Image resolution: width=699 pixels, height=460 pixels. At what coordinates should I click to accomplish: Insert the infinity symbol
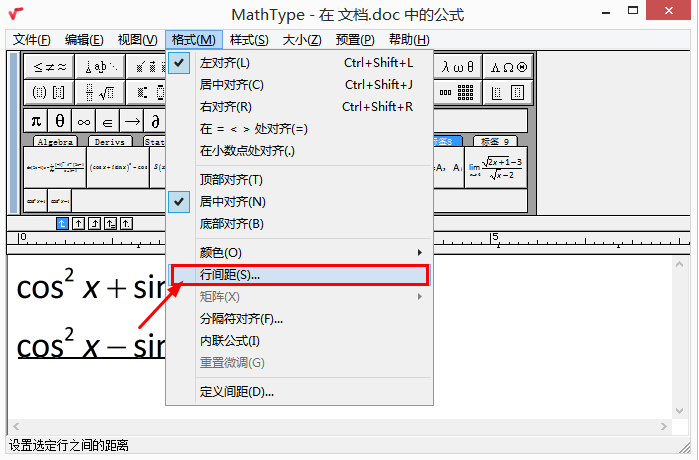pos(83,121)
